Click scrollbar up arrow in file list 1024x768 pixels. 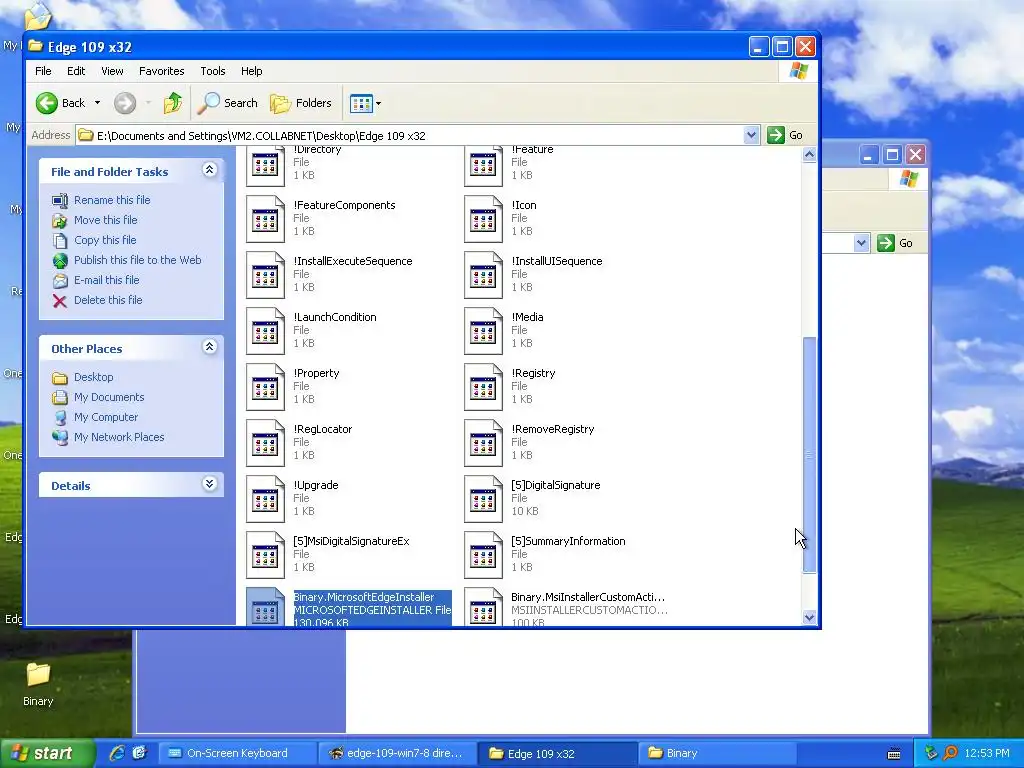tap(809, 154)
